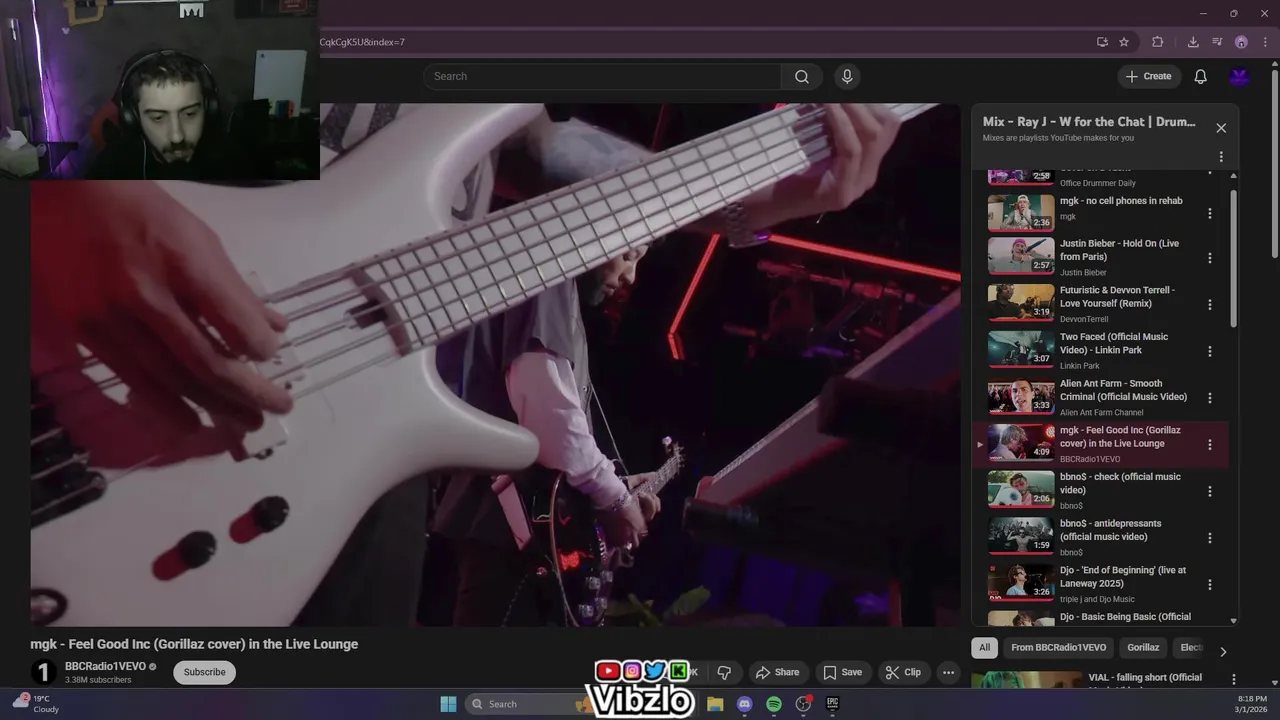The image size is (1280, 720).
Task: Open the BBCRadio1VEVO channel name link
Action: pyautogui.click(x=105, y=666)
